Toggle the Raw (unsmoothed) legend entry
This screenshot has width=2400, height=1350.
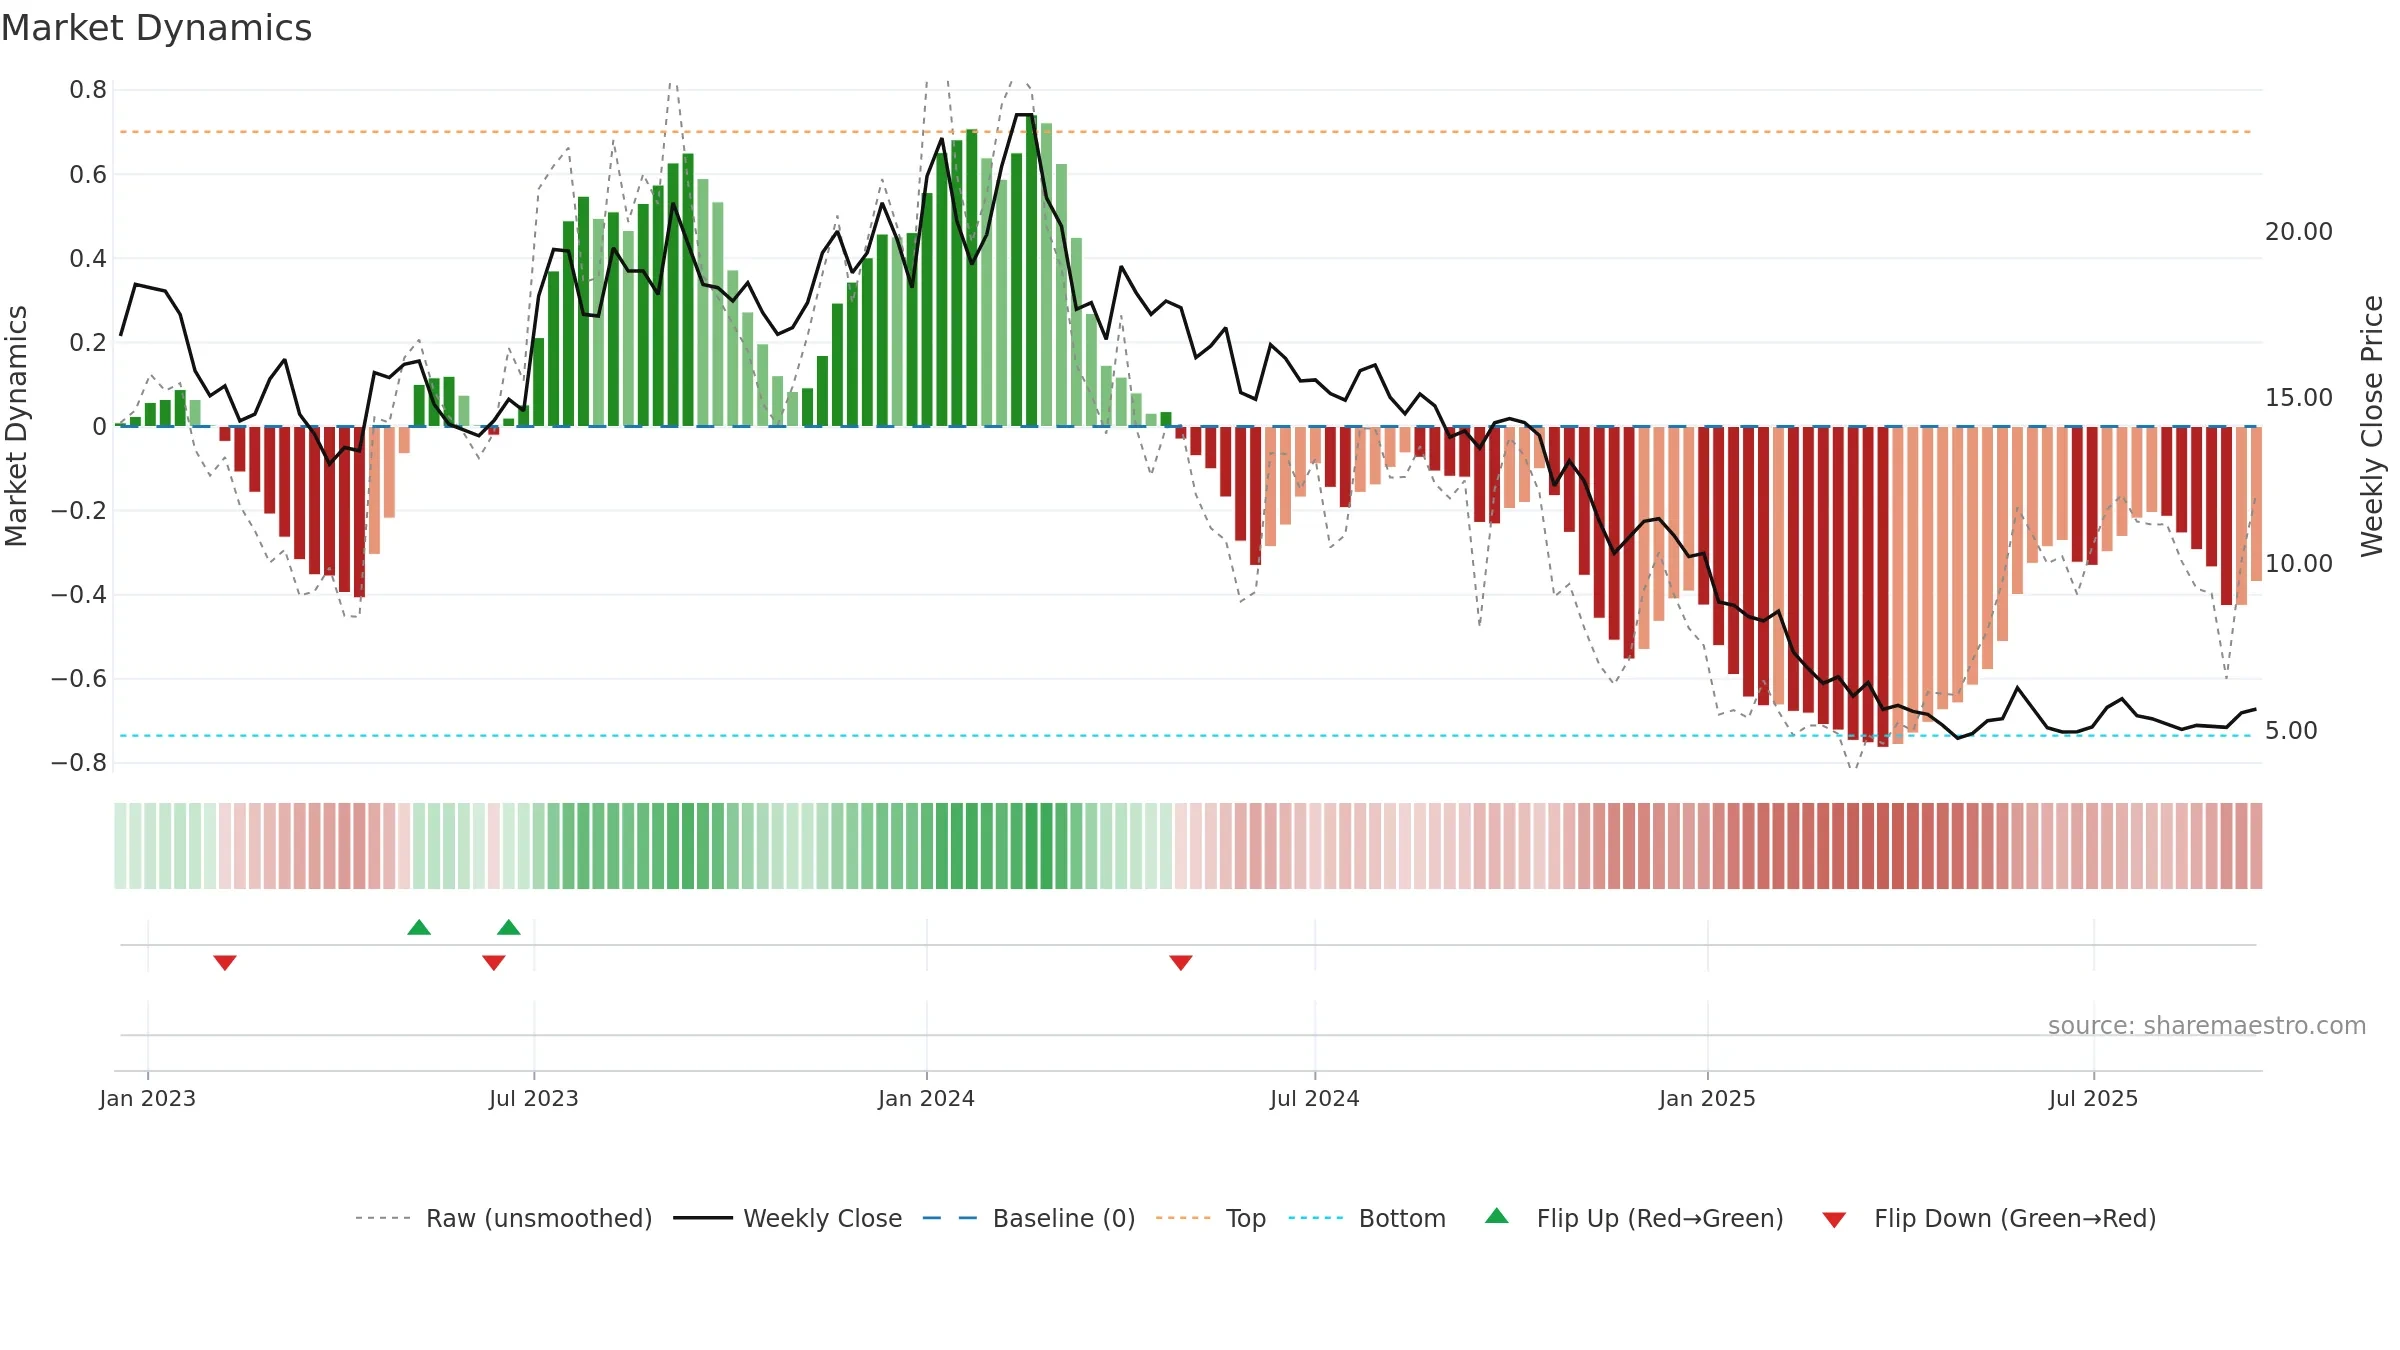pos(504,1218)
